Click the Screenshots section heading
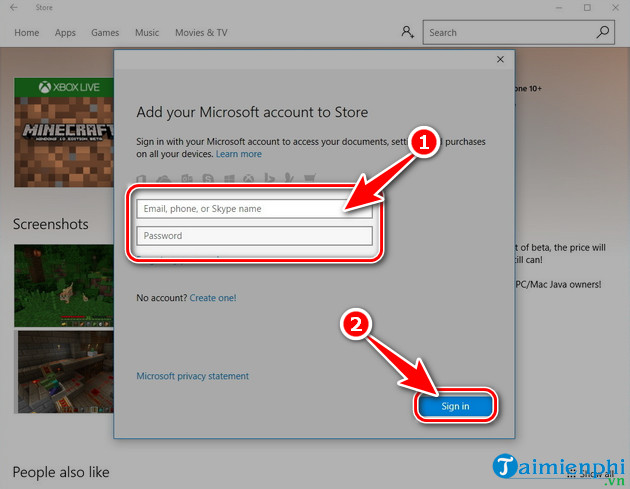 pos(51,224)
